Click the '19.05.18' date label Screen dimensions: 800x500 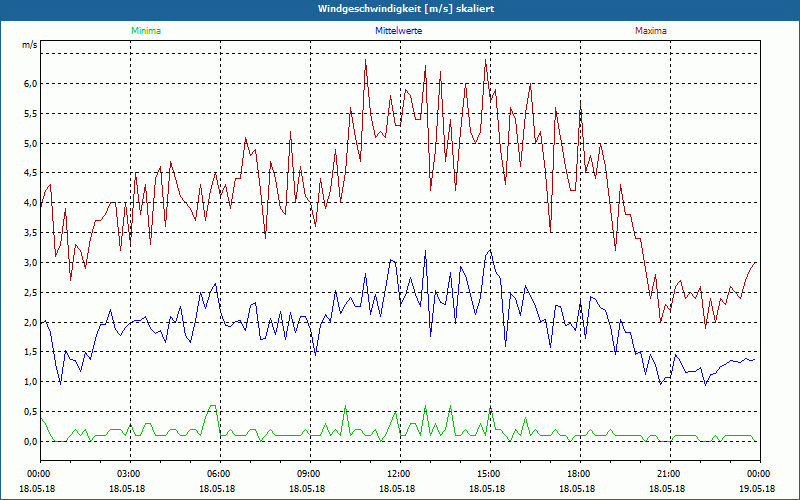coord(757,488)
